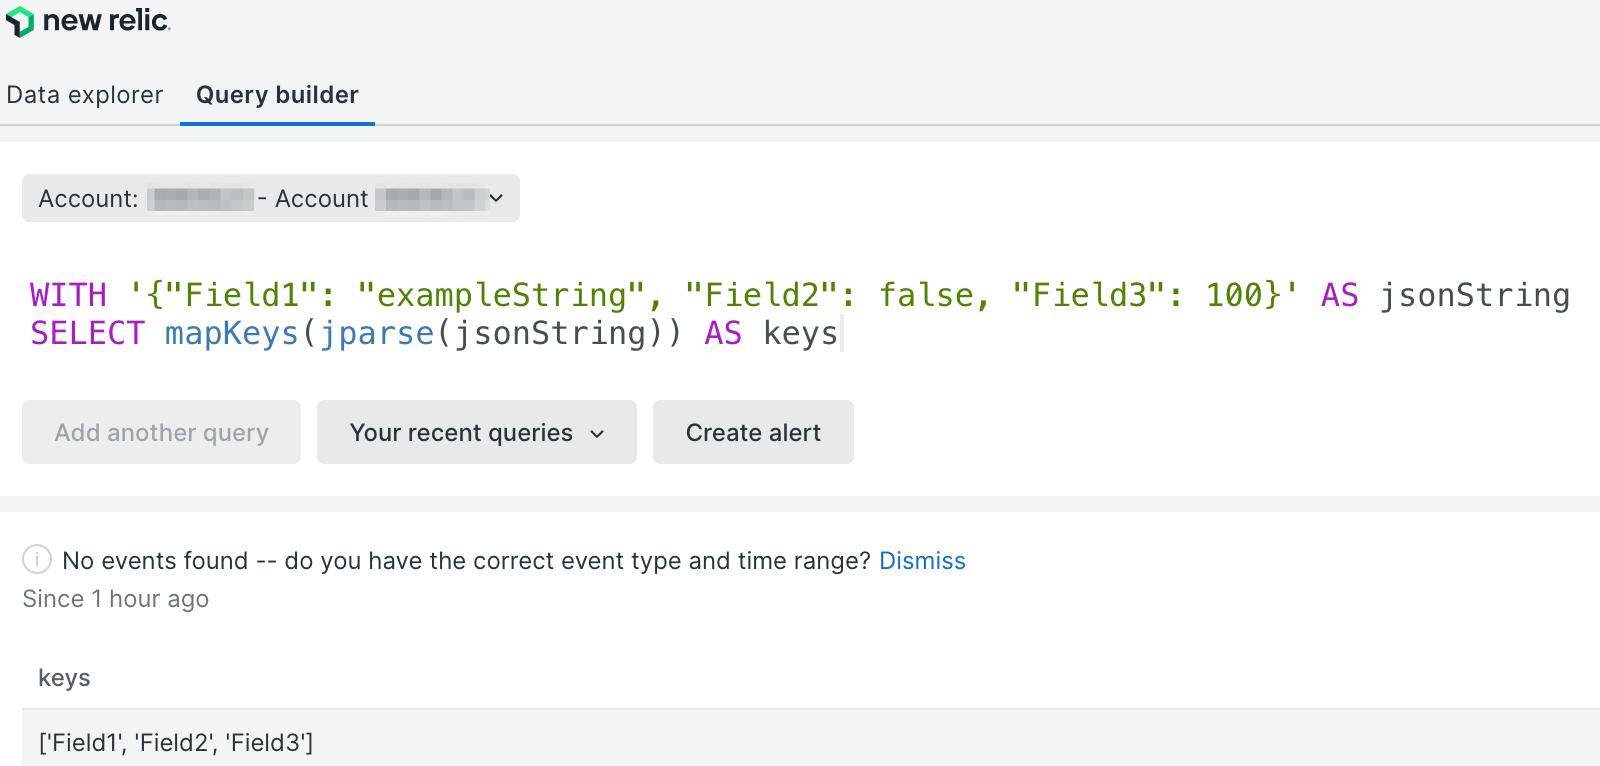Dismiss the no events found message
The width and height of the screenshot is (1600, 766).
(x=922, y=561)
